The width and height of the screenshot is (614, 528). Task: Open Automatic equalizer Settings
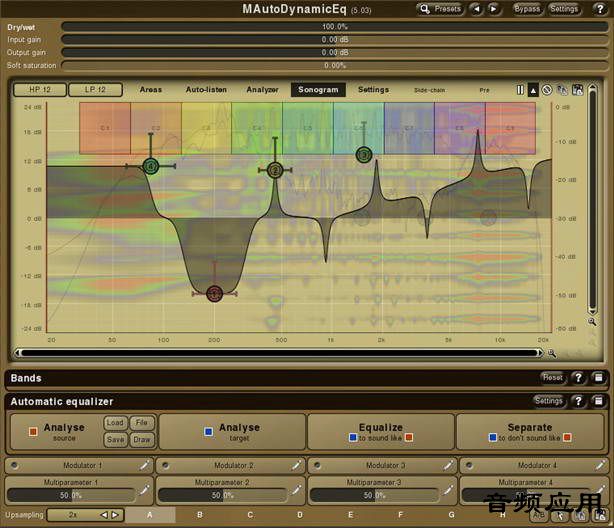tap(549, 401)
